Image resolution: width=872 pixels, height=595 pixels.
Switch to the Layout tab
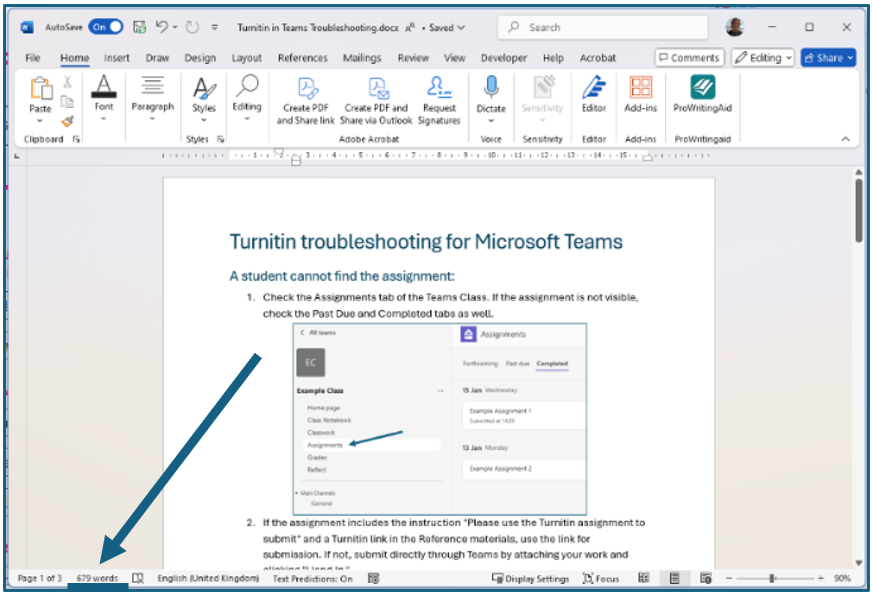[x=246, y=58]
